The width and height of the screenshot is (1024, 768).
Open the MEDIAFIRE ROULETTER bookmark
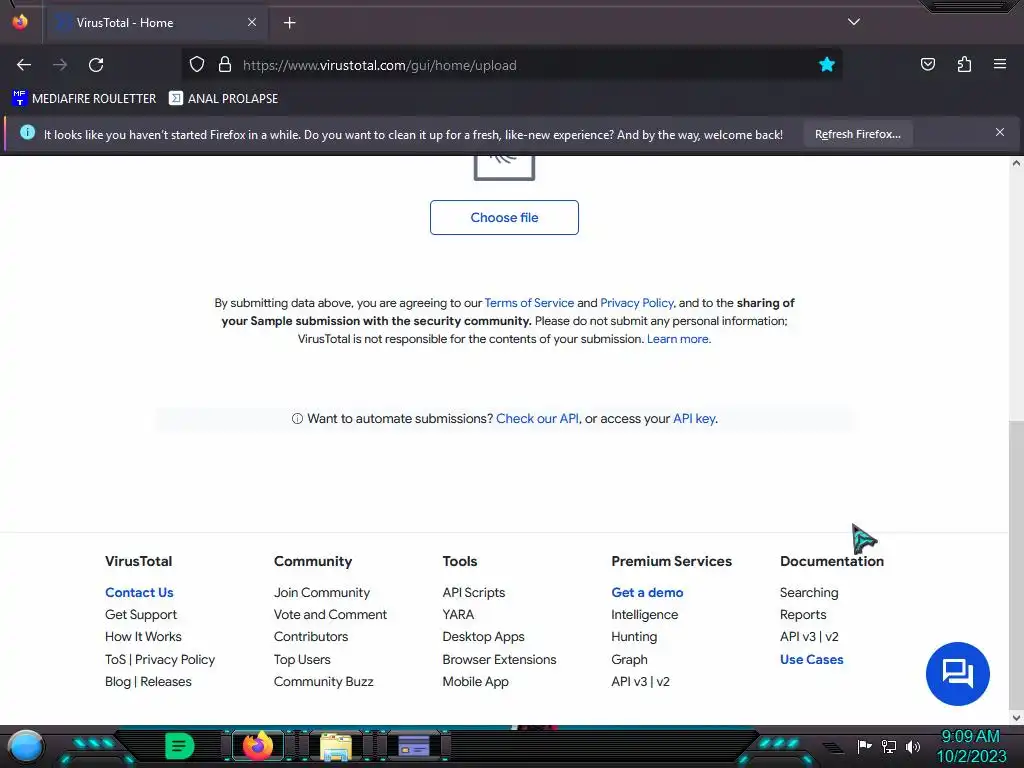[x=84, y=99]
